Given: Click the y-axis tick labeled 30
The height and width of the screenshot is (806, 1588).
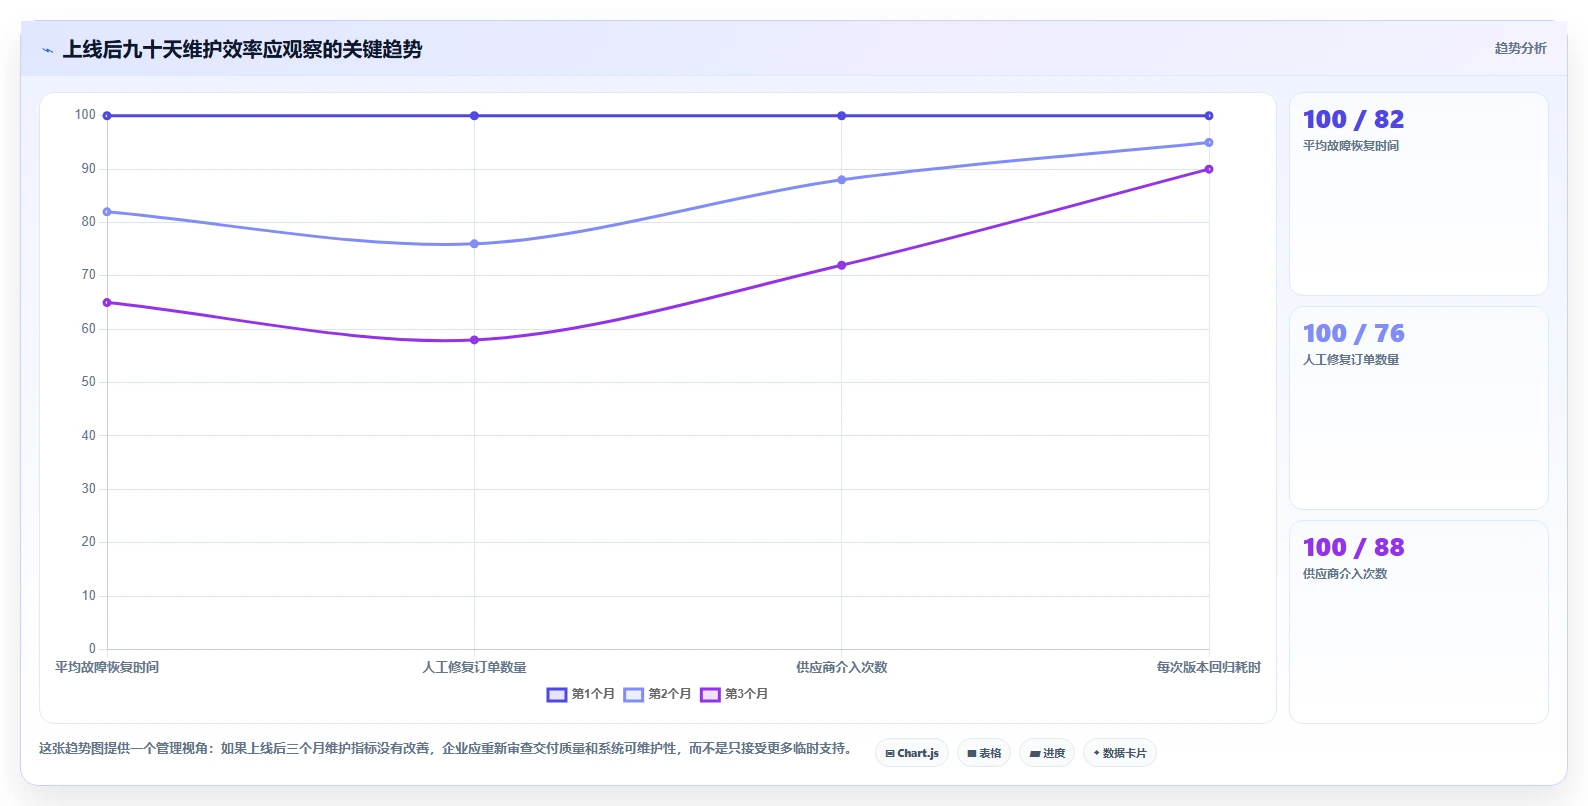Looking at the screenshot, I should tap(89, 489).
